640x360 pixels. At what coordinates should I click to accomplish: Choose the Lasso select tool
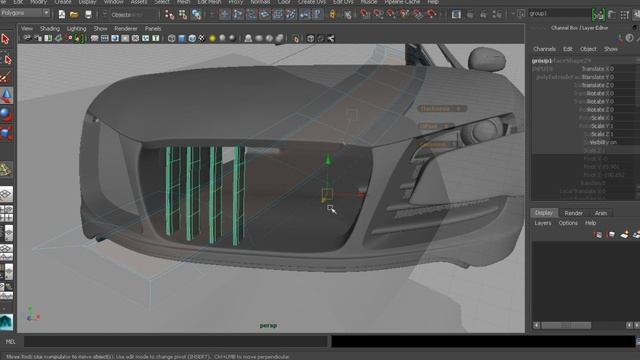pyautogui.click(x=7, y=60)
